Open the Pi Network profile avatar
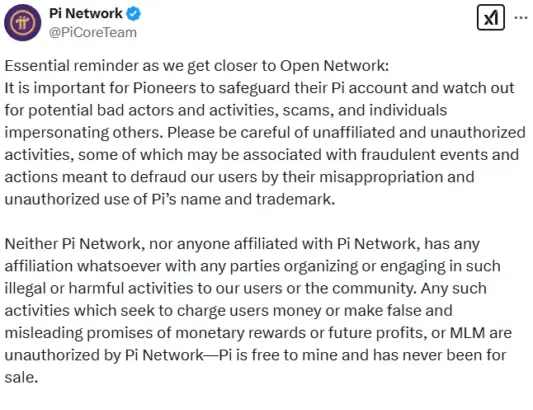Image resolution: width=533 pixels, height=410 pixels. [x=23, y=22]
